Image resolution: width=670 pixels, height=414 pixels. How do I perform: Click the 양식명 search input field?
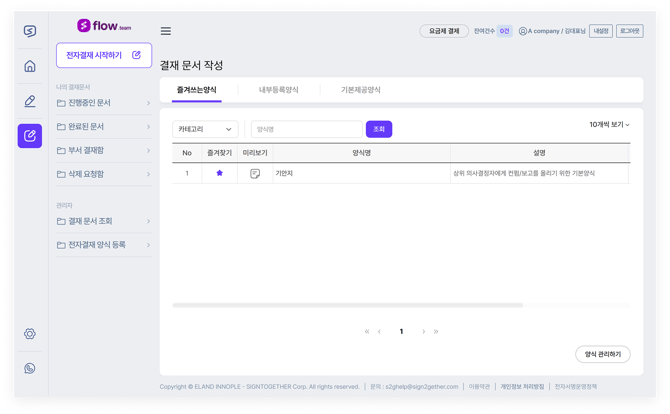[x=306, y=129]
